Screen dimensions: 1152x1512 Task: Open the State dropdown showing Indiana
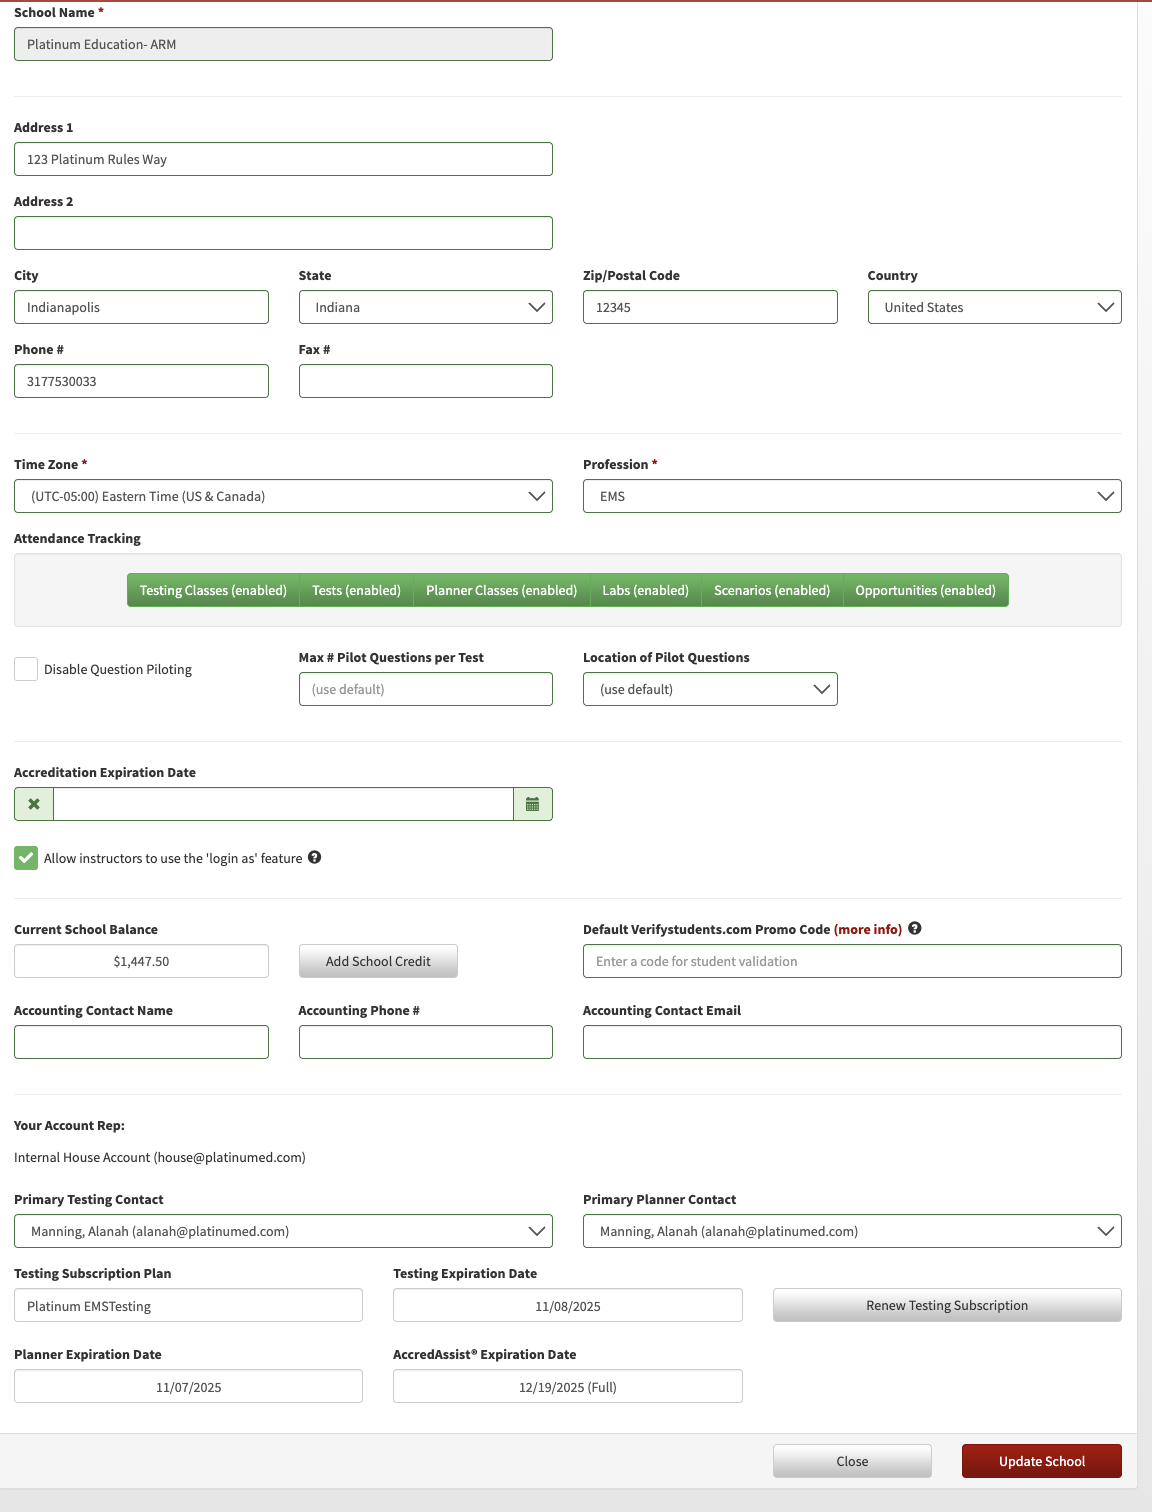(x=426, y=307)
